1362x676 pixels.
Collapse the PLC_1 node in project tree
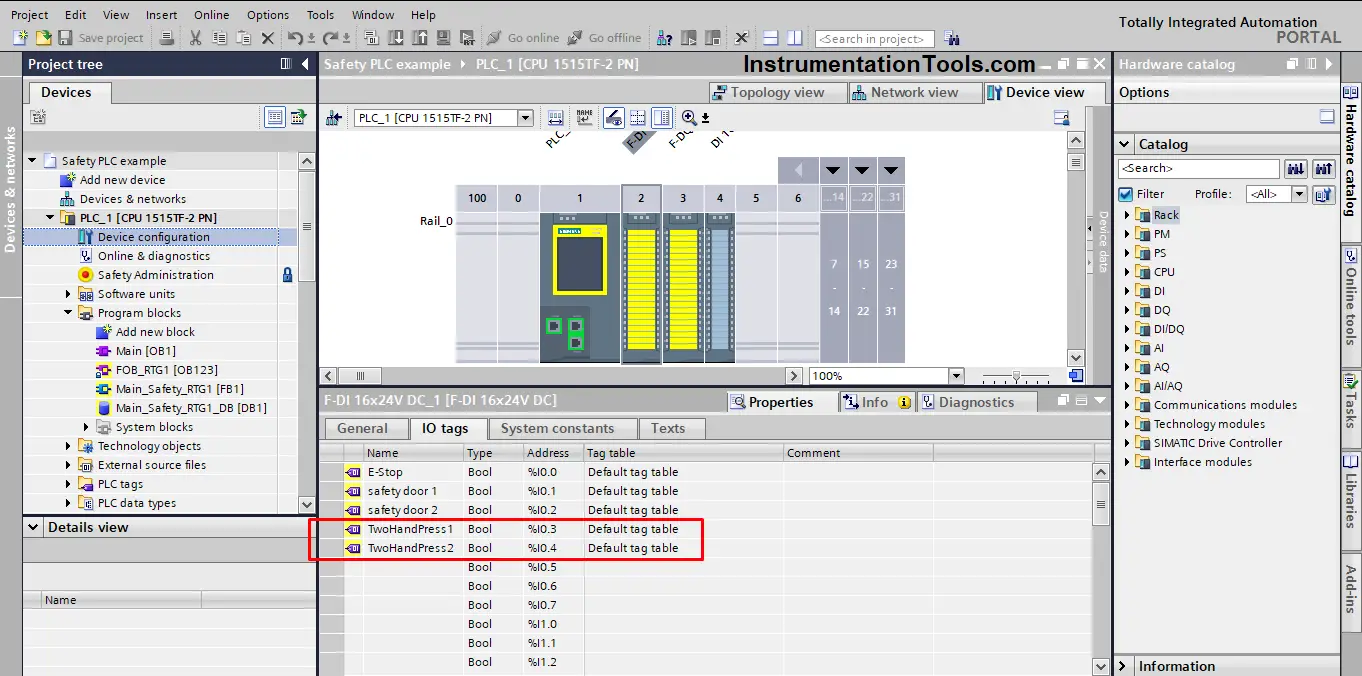click(x=50, y=218)
